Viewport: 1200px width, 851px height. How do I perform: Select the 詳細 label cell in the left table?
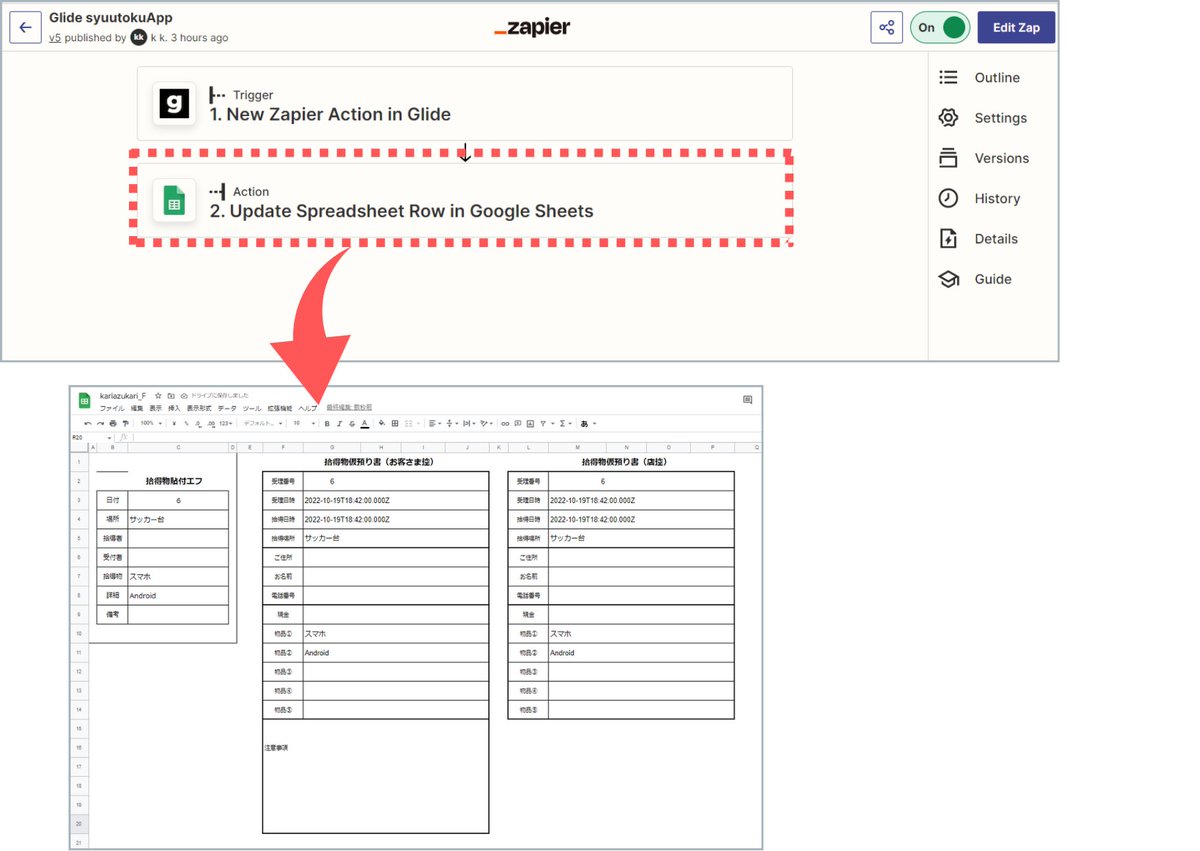coord(112,596)
